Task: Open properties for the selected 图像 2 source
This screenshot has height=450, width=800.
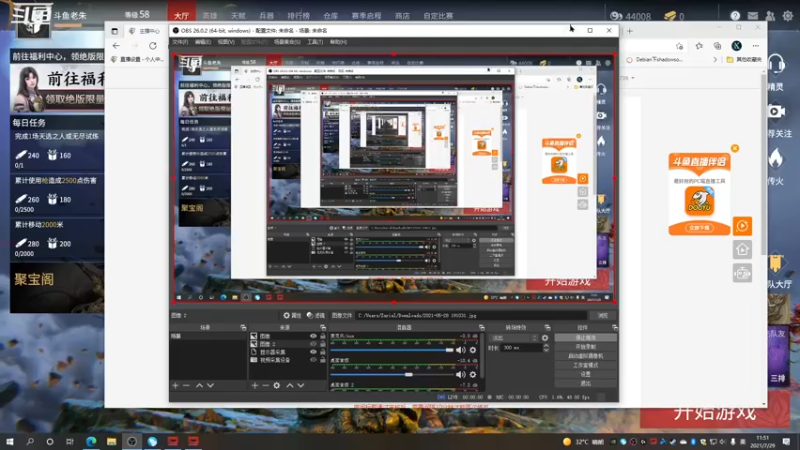Action: coord(292,316)
